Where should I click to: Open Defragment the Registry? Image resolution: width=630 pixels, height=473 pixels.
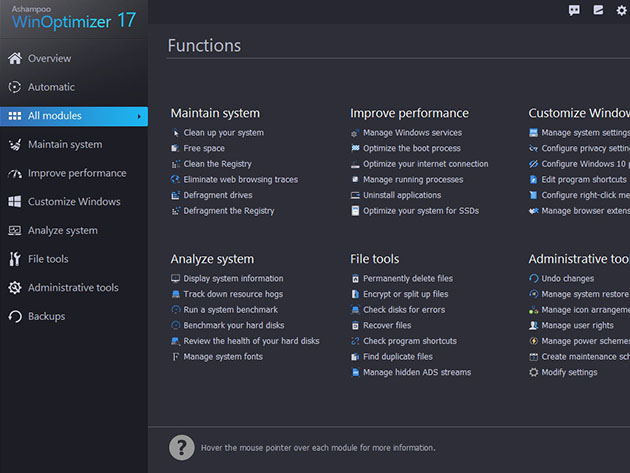tap(229, 211)
